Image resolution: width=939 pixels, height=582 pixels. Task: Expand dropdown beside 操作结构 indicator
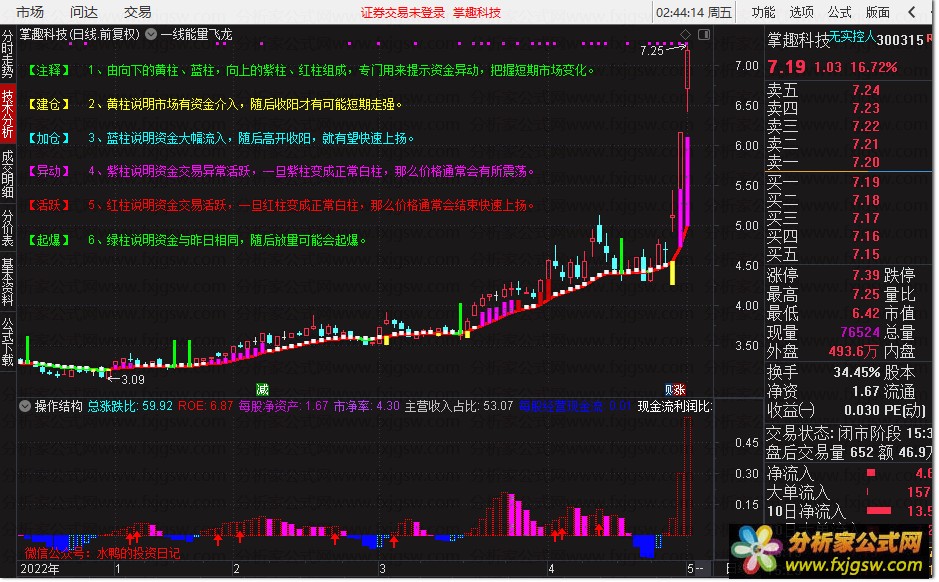pos(25,406)
